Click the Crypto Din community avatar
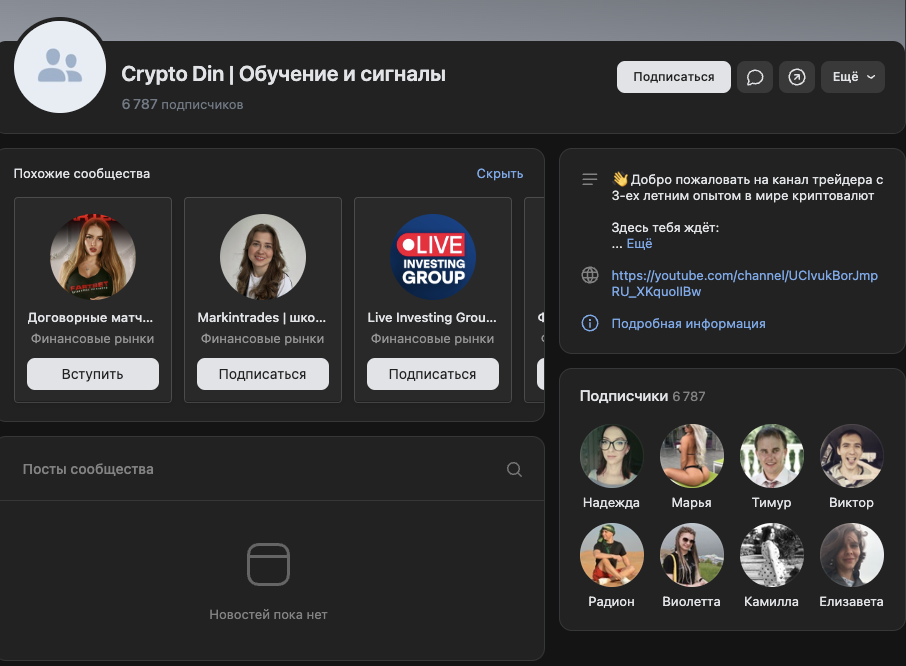The width and height of the screenshot is (906, 666). click(60, 67)
